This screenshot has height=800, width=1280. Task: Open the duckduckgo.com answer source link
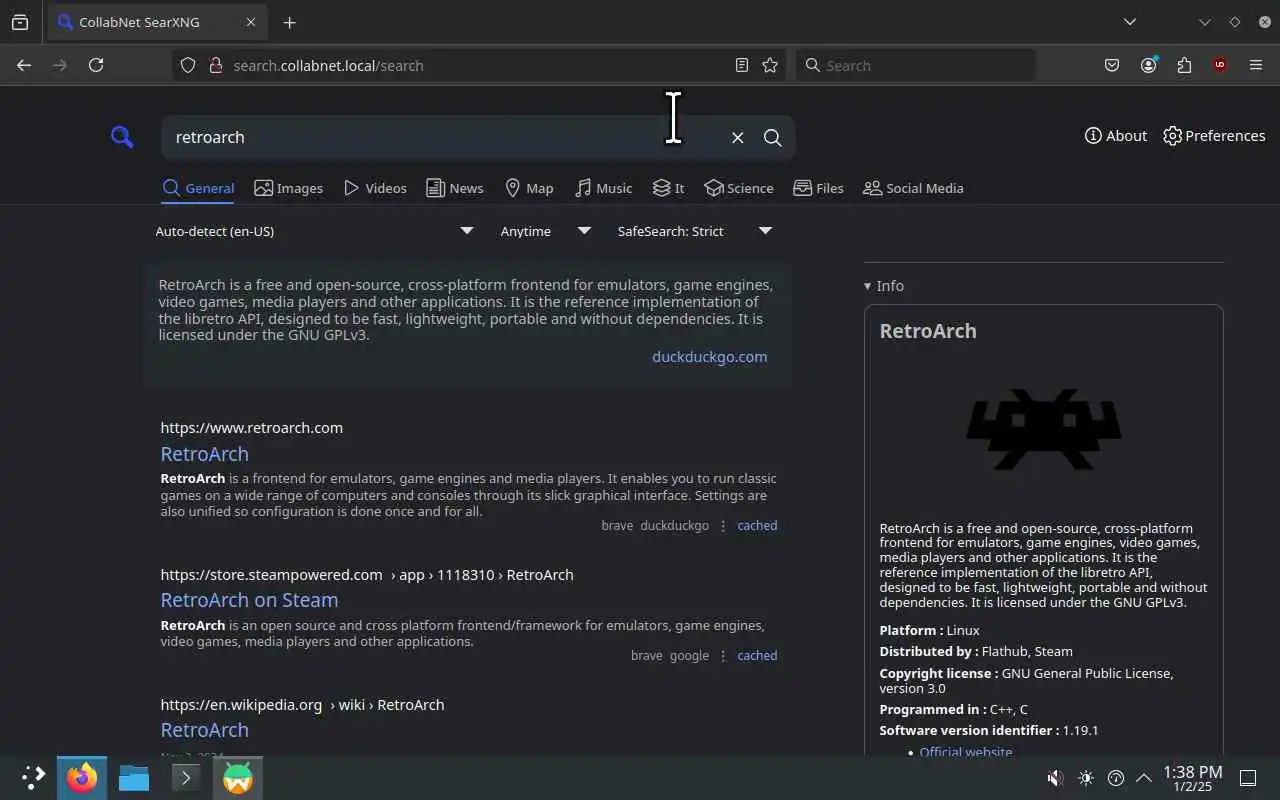click(x=709, y=357)
